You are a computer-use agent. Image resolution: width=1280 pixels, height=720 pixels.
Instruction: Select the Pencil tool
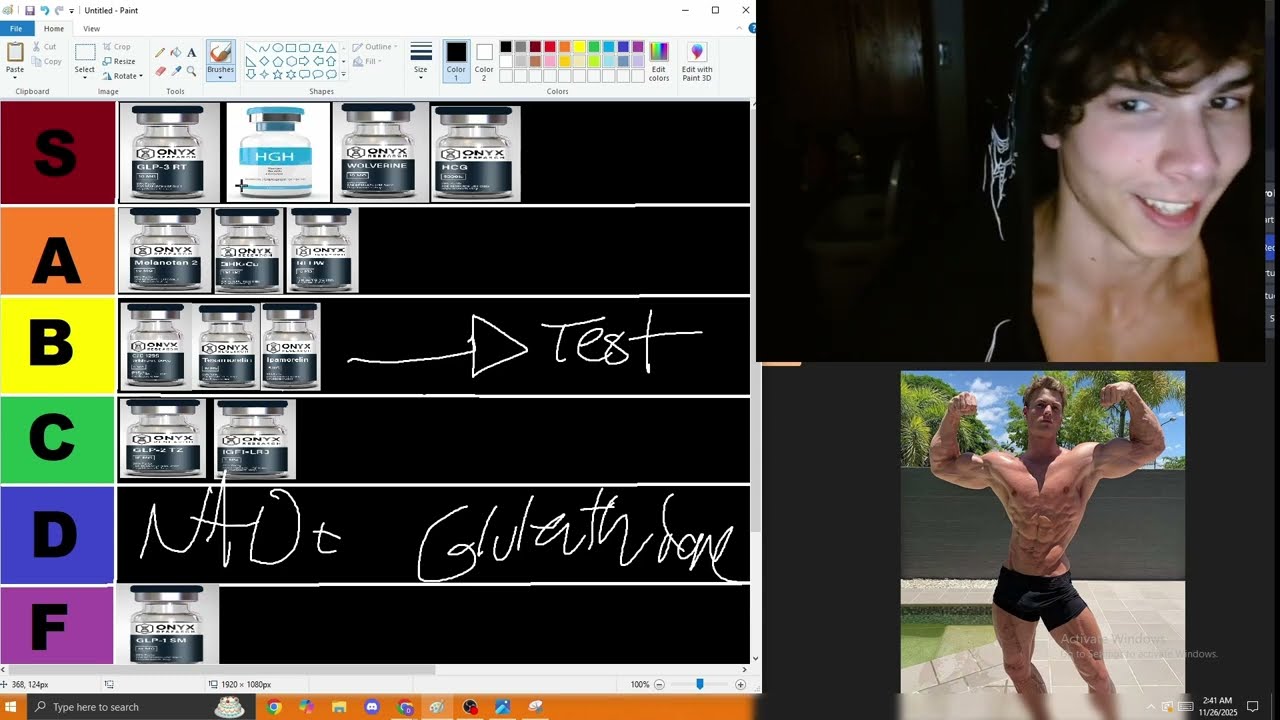pyautogui.click(x=159, y=53)
